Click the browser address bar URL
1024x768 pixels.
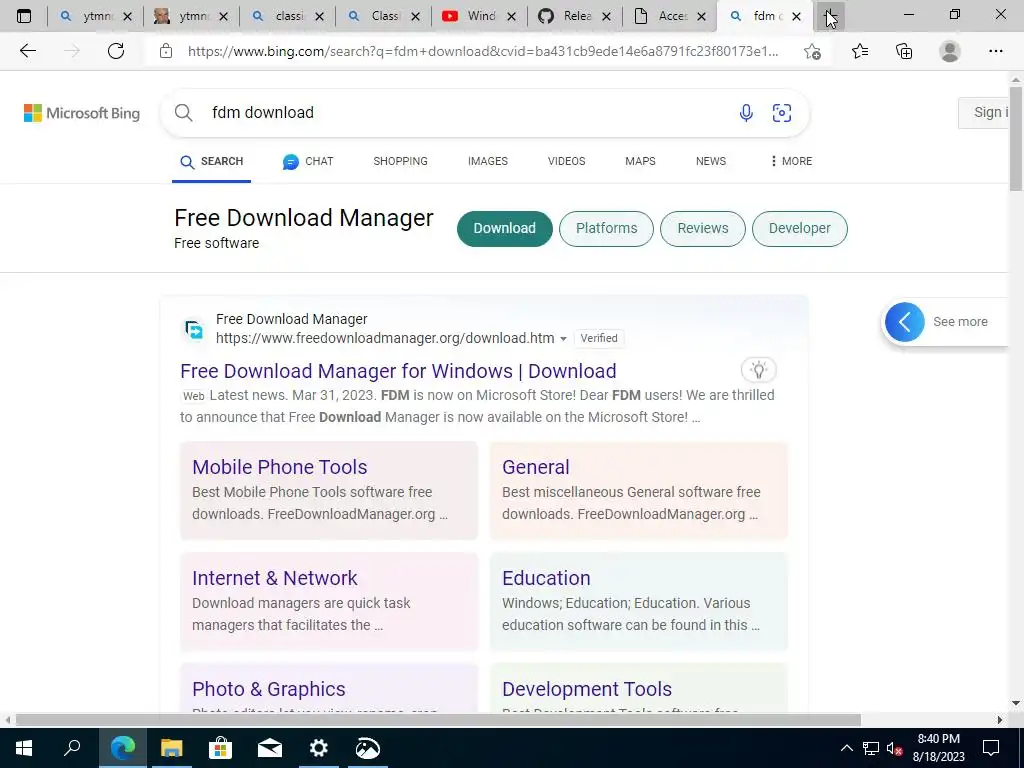point(483,52)
